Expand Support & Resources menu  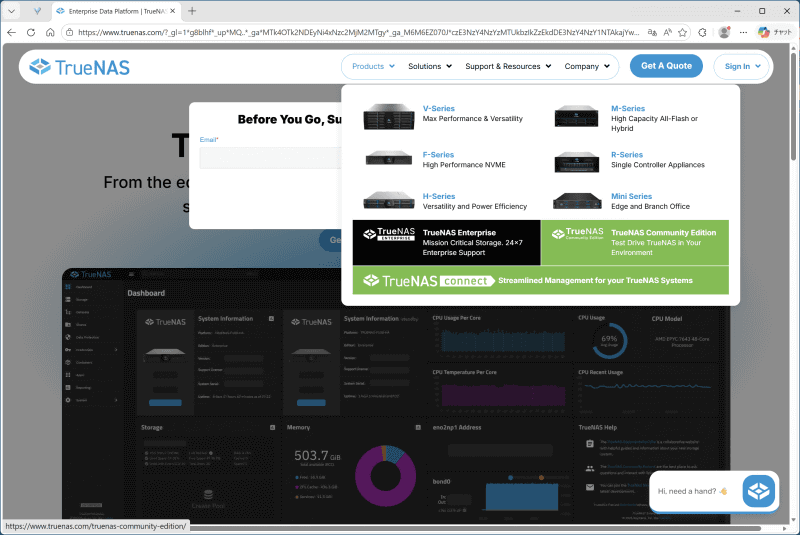click(x=508, y=66)
